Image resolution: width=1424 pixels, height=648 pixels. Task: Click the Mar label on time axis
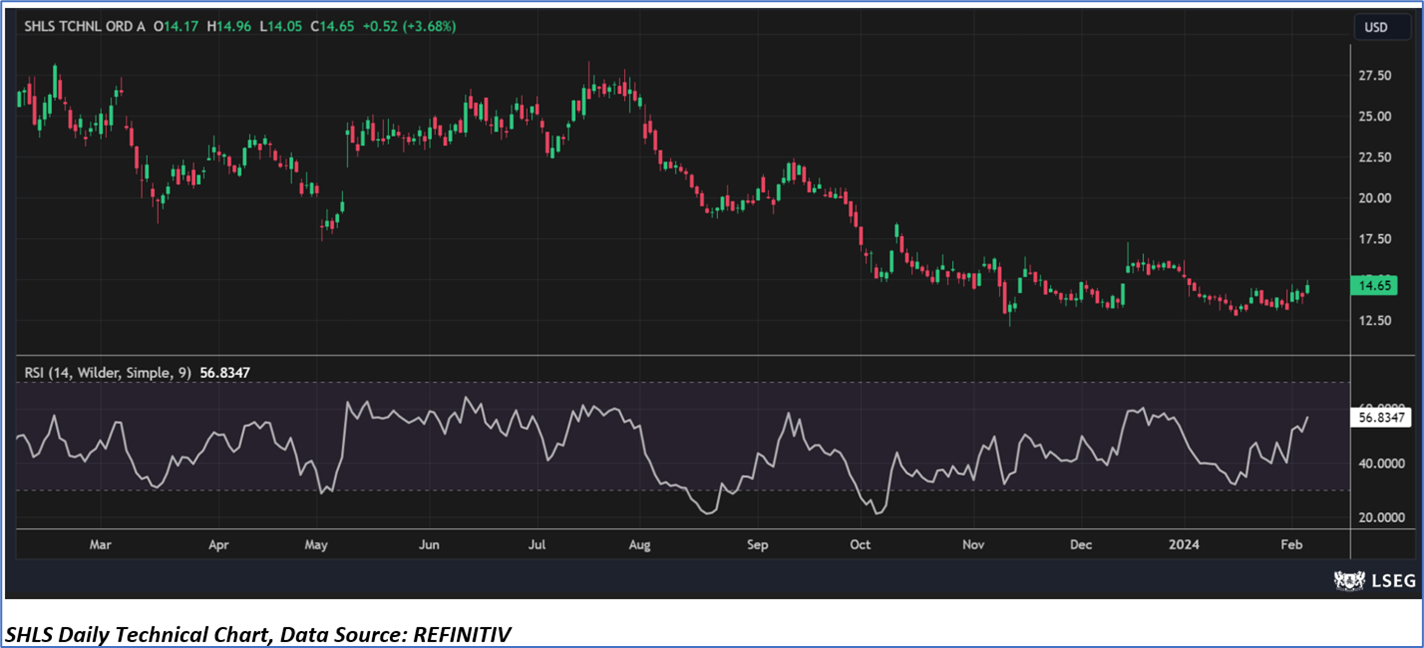click(x=100, y=546)
